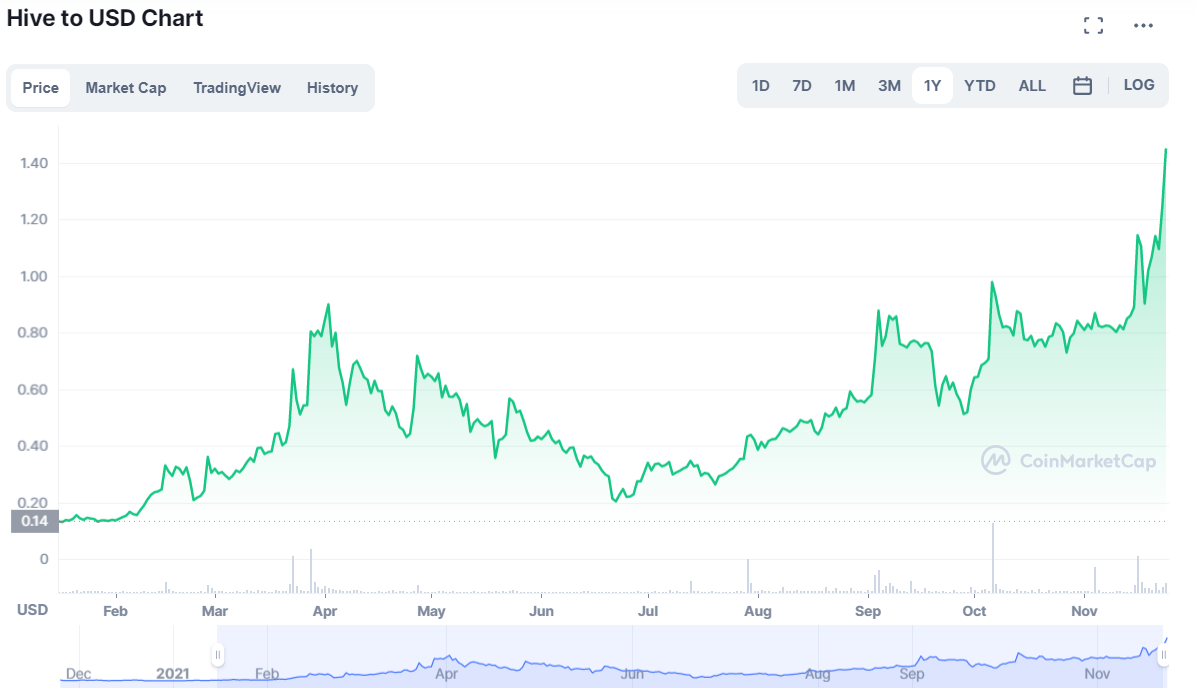Select the 1D time range
1196x695 pixels.
point(760,85)
